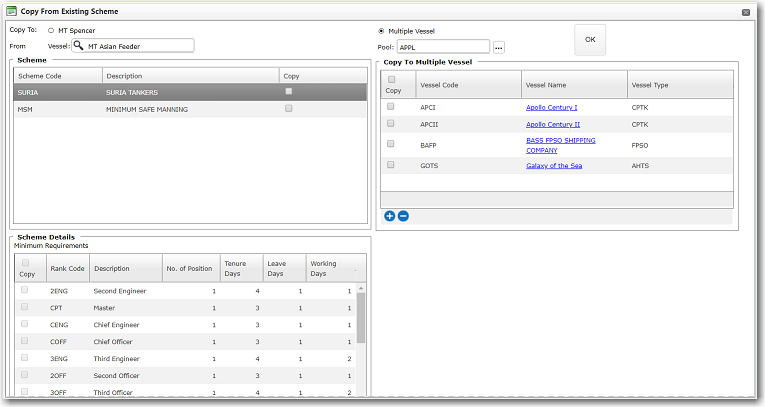Click in the Pool input field
Image resolution: width=765 pixels, height=407 pixels.
[442, 47]
